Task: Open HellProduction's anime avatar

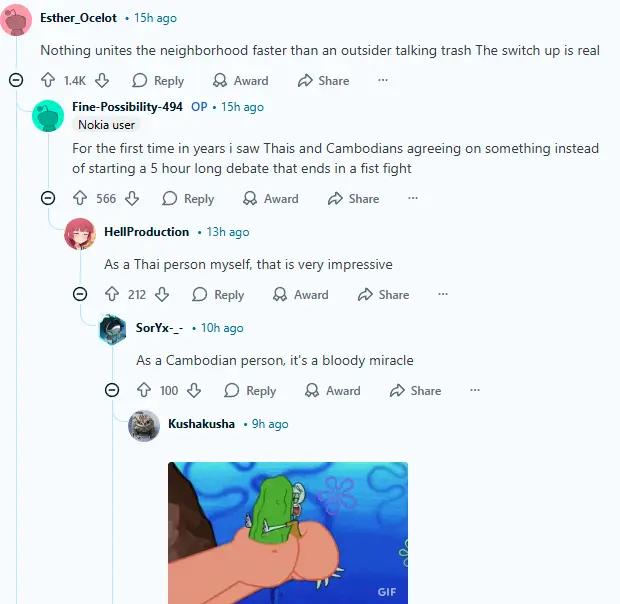Action: click(80, 234)
